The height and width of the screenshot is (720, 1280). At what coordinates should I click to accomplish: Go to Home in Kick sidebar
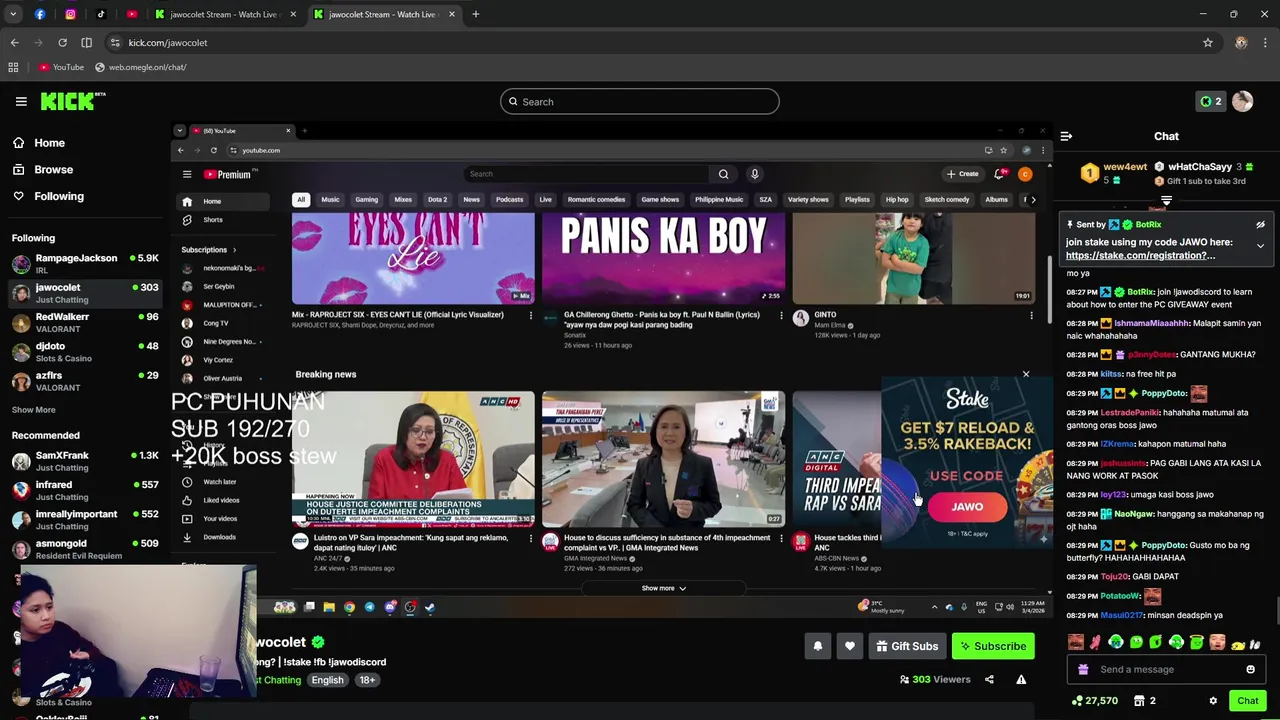(x=49, y=143)
